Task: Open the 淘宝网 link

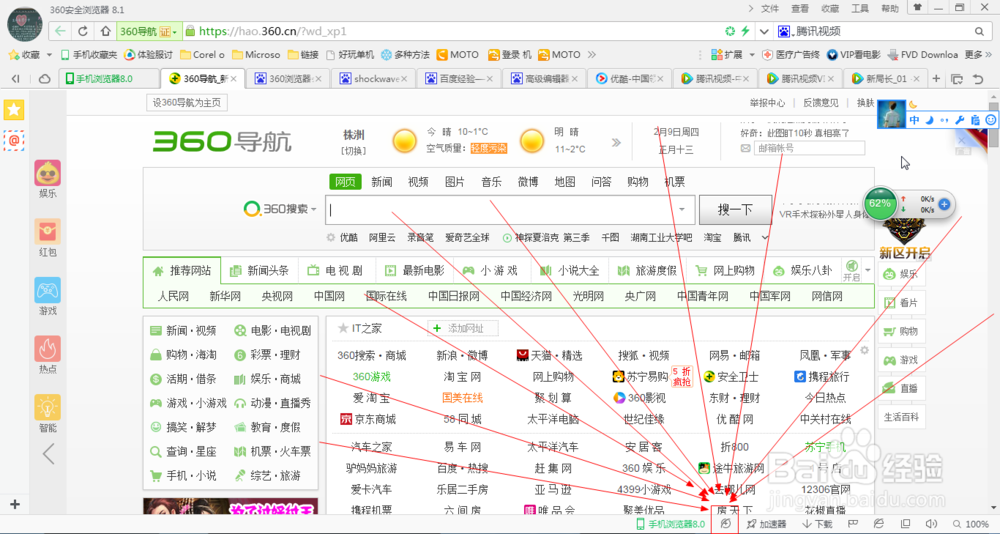Action: click(462, 377)
